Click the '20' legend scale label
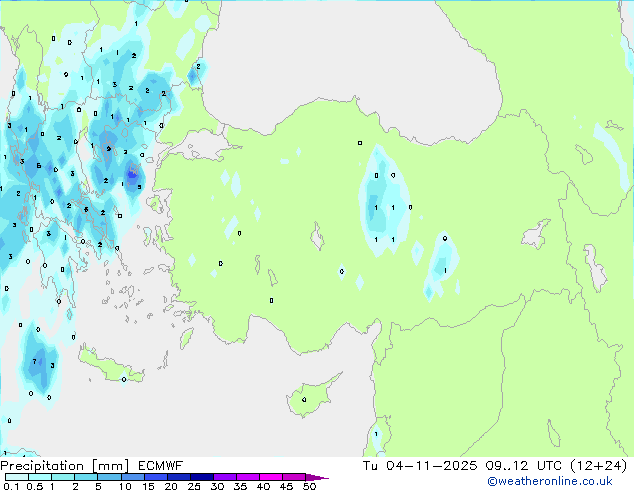 coord(171,486)
